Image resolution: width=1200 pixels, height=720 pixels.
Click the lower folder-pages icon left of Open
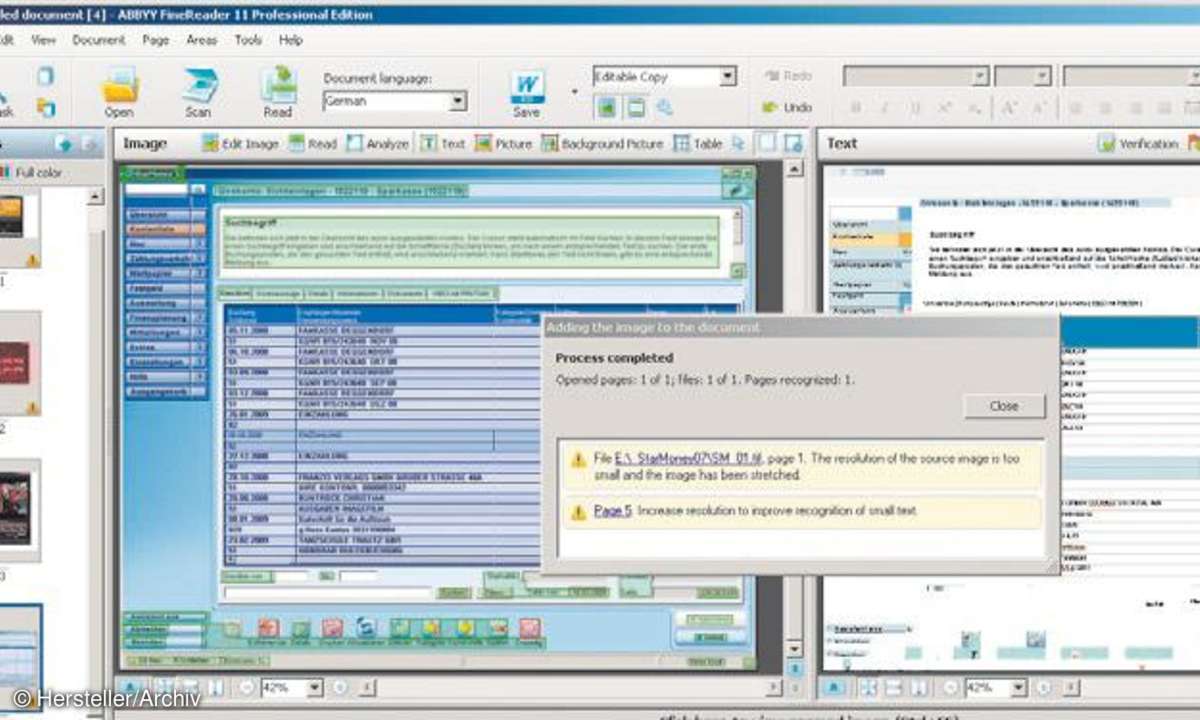click(46, 107)
